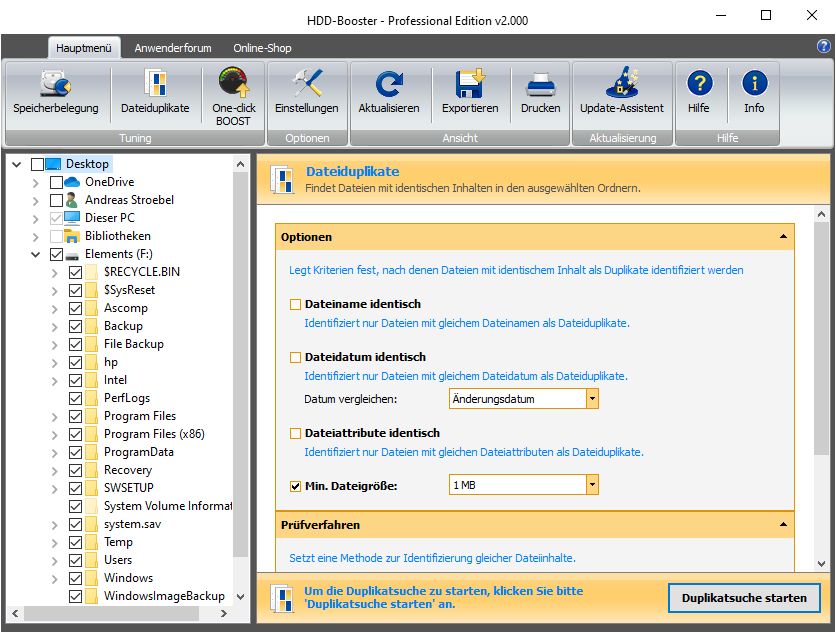The width and height of the screenshot is (836, 633).
Task: Enable the Dateiname identisch checkbox
Action: 295,305
